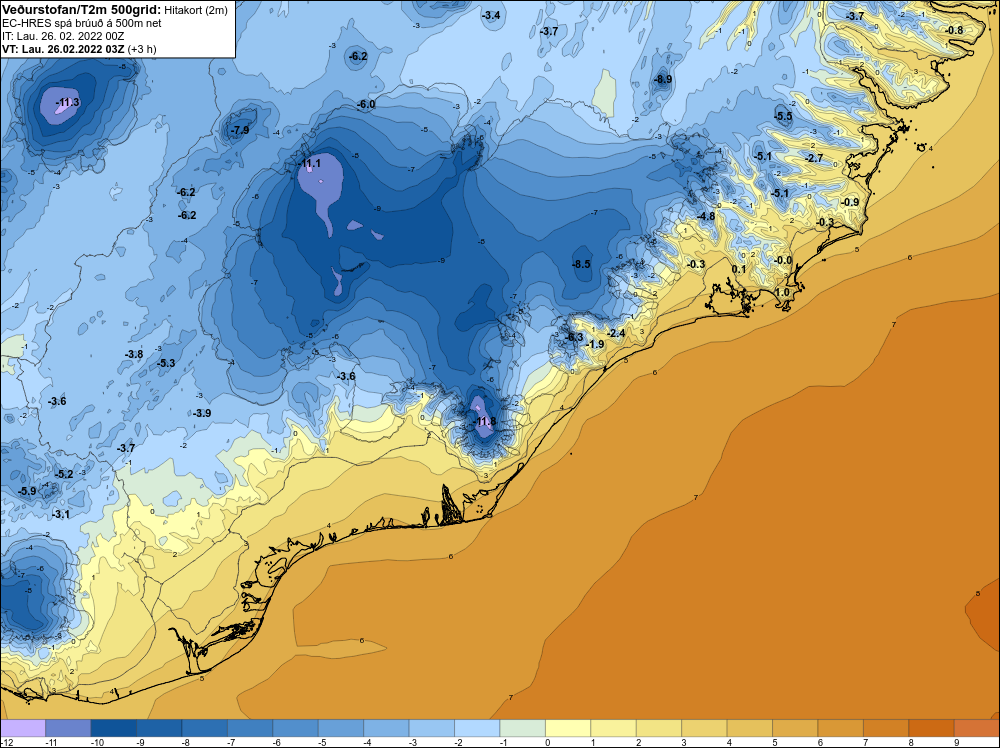1000x748 pixels.
Task: Click the 6 degree legend swatch
Action: [x=841, y=728]
